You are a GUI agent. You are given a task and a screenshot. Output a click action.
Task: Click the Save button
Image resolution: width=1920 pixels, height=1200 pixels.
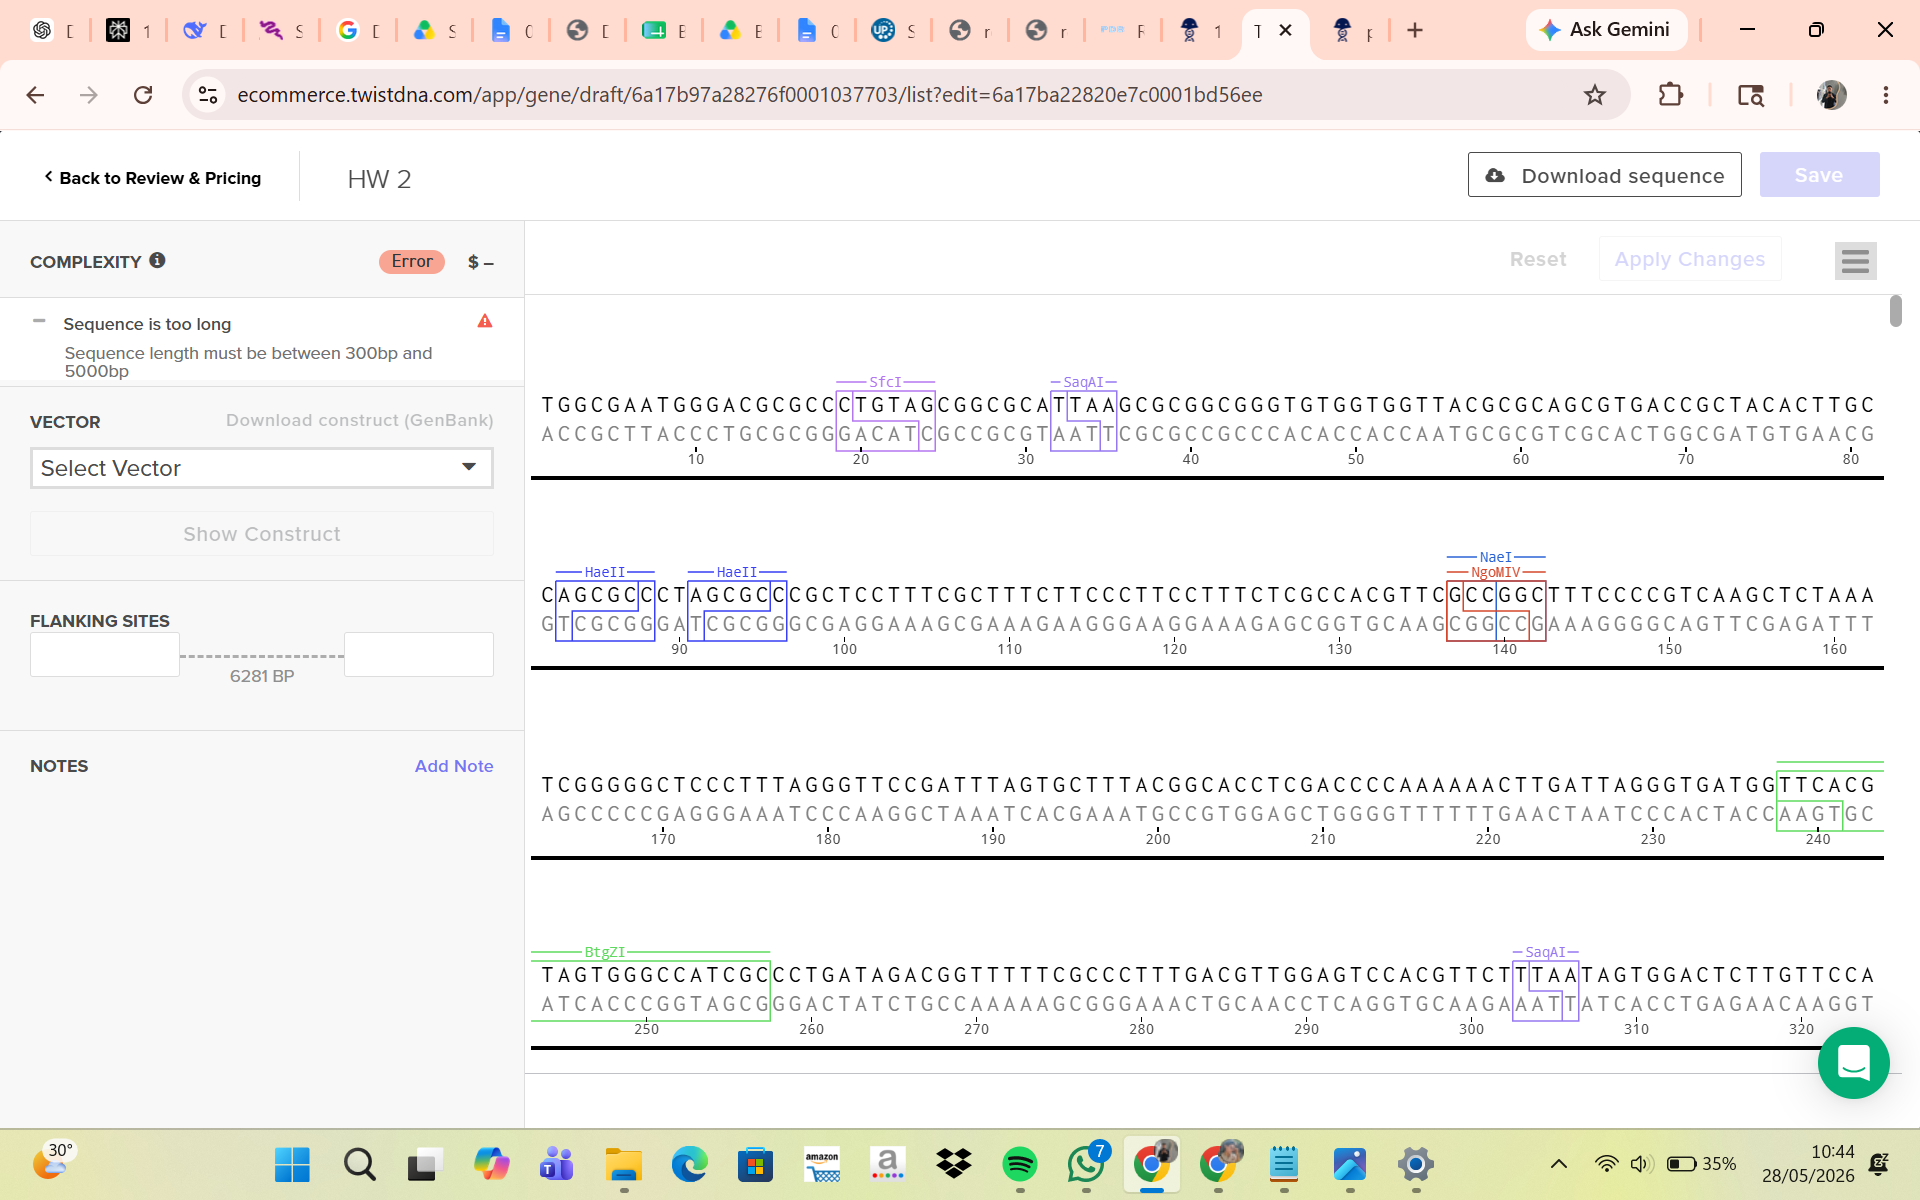(1819, 175)
